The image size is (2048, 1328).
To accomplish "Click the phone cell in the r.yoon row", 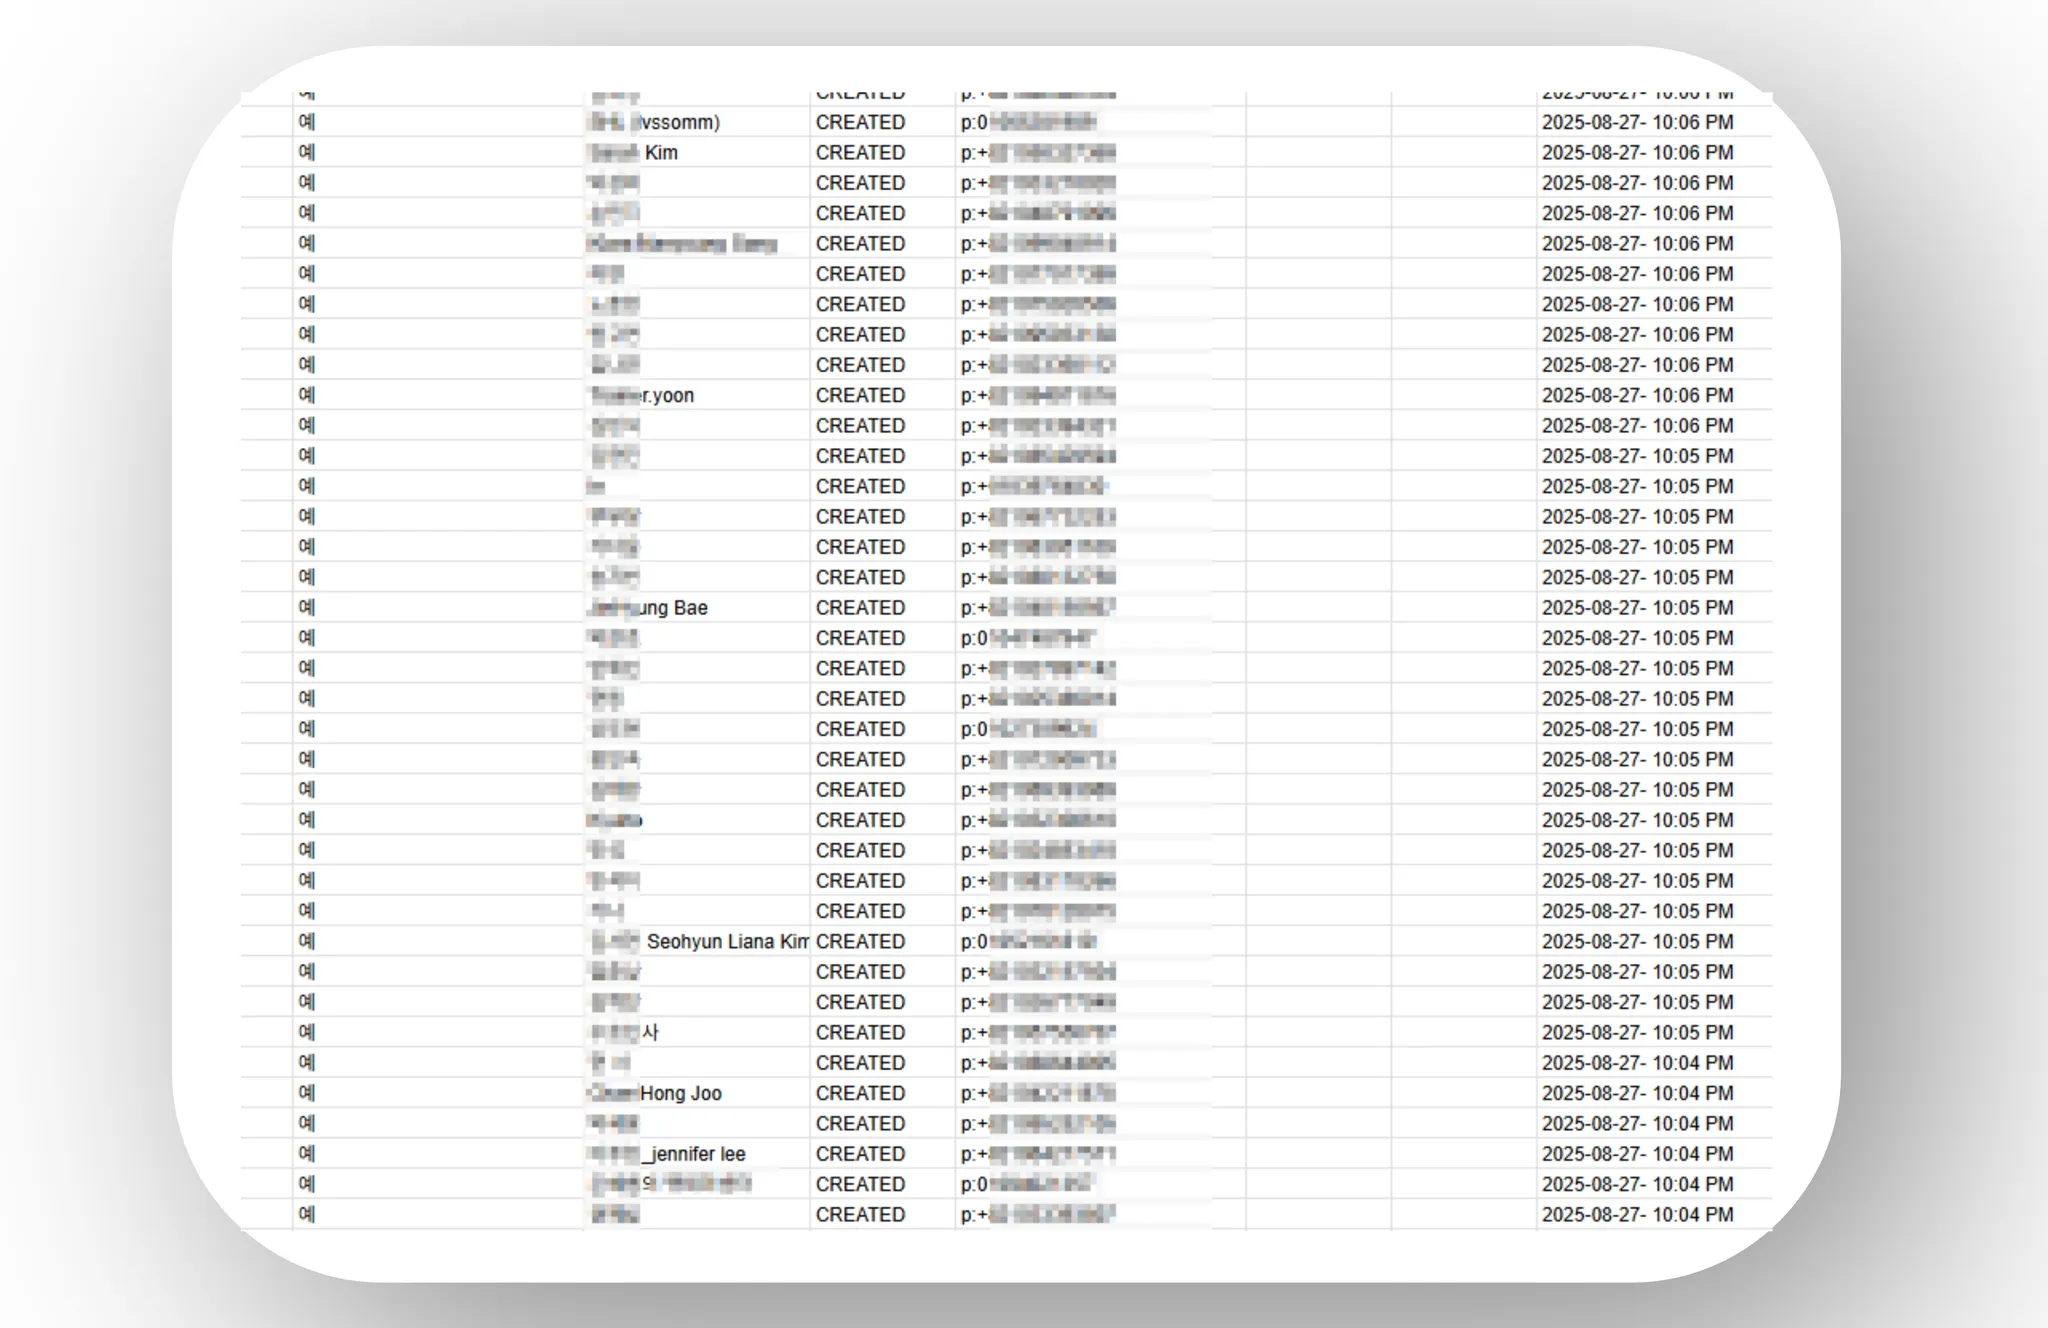I will click(x=1038, y=395).
